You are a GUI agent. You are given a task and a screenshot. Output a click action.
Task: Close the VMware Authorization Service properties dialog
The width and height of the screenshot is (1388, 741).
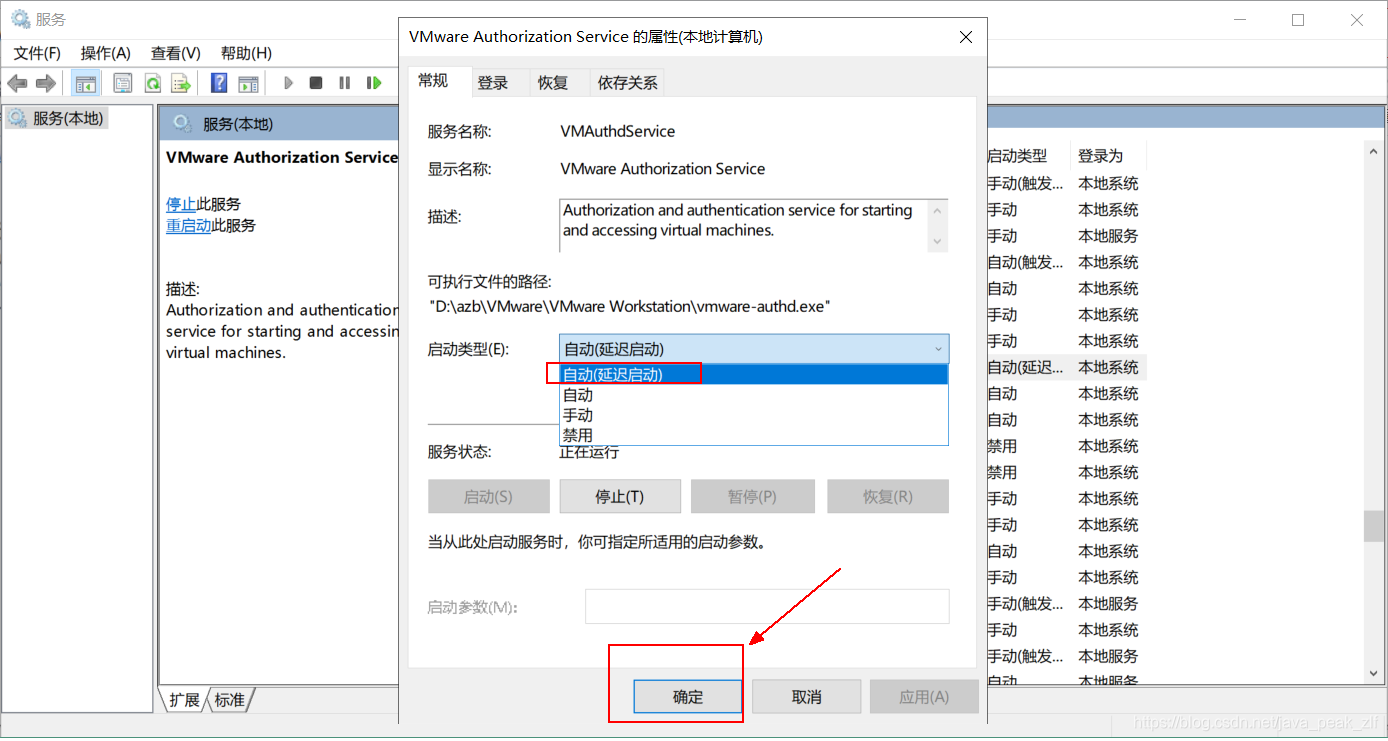(965, 37)
